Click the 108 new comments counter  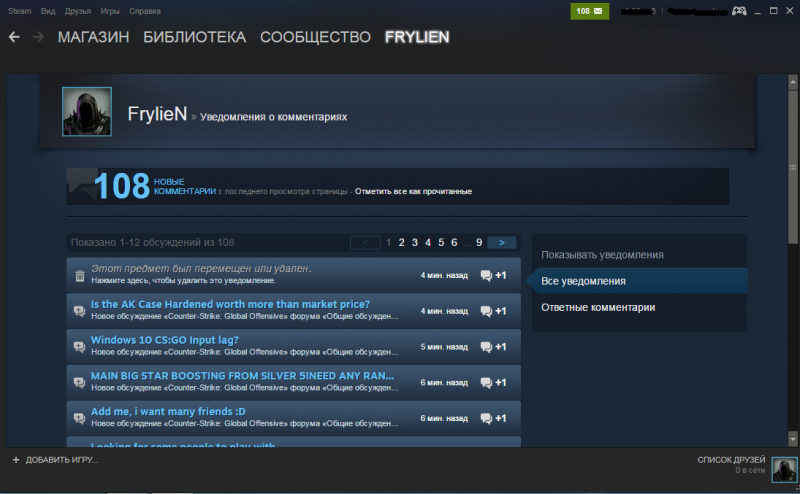(121, 186)
